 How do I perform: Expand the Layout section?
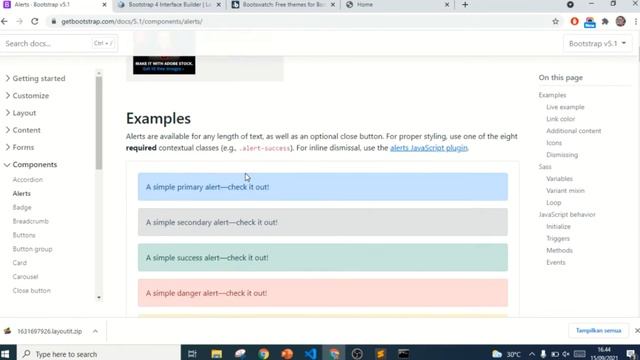click(20, 113)
